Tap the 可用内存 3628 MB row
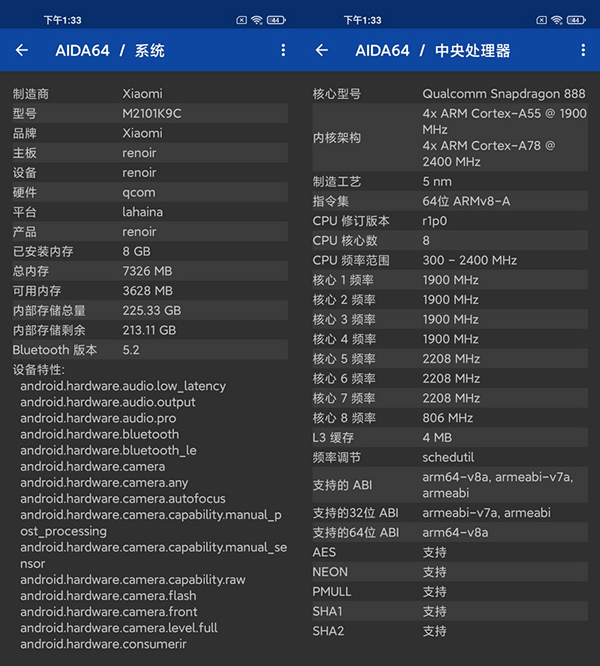The height and width of the screenshot is (666, 600). click(150, 290)
